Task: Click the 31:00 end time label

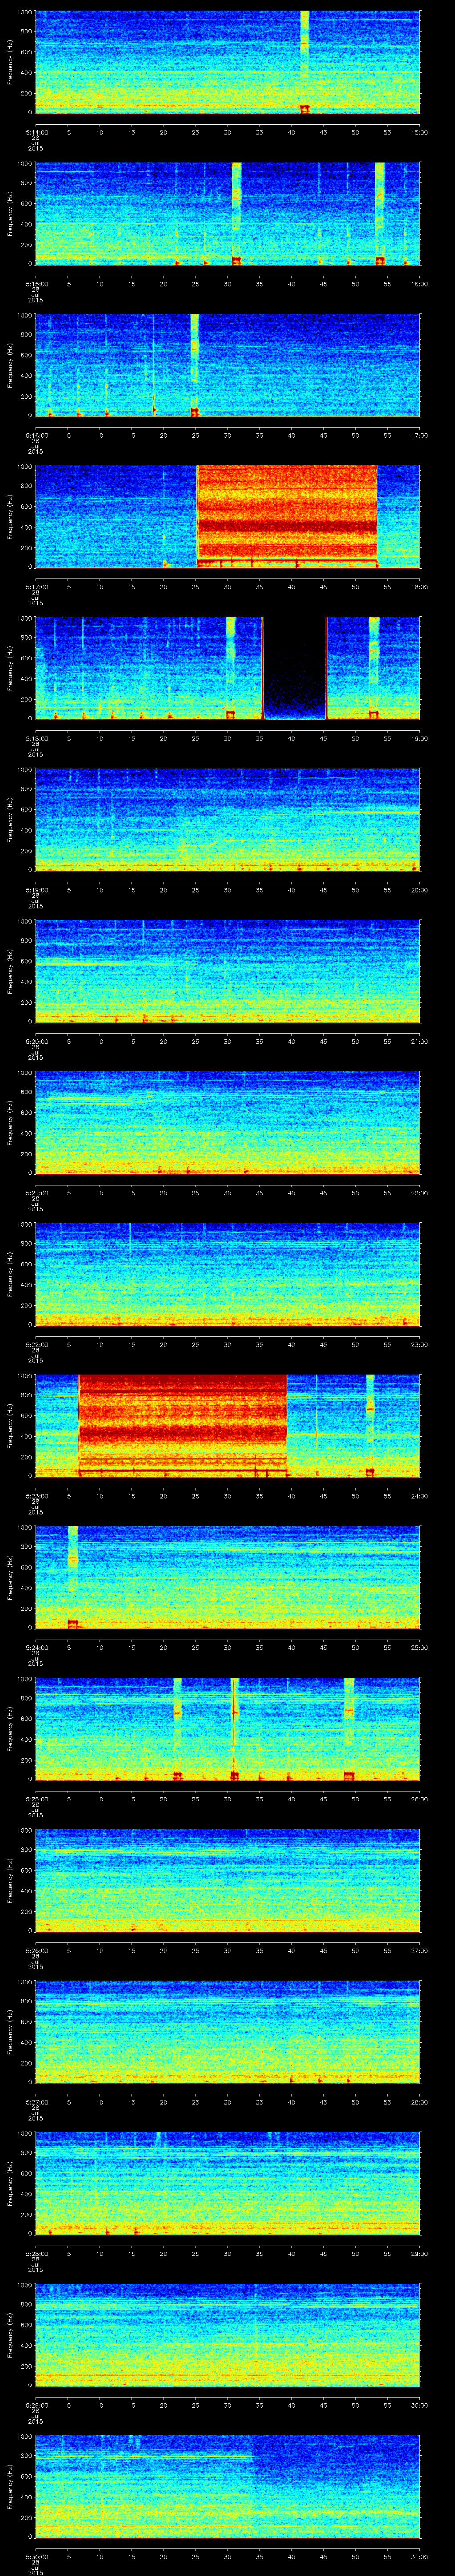Action: [419, 2556]
